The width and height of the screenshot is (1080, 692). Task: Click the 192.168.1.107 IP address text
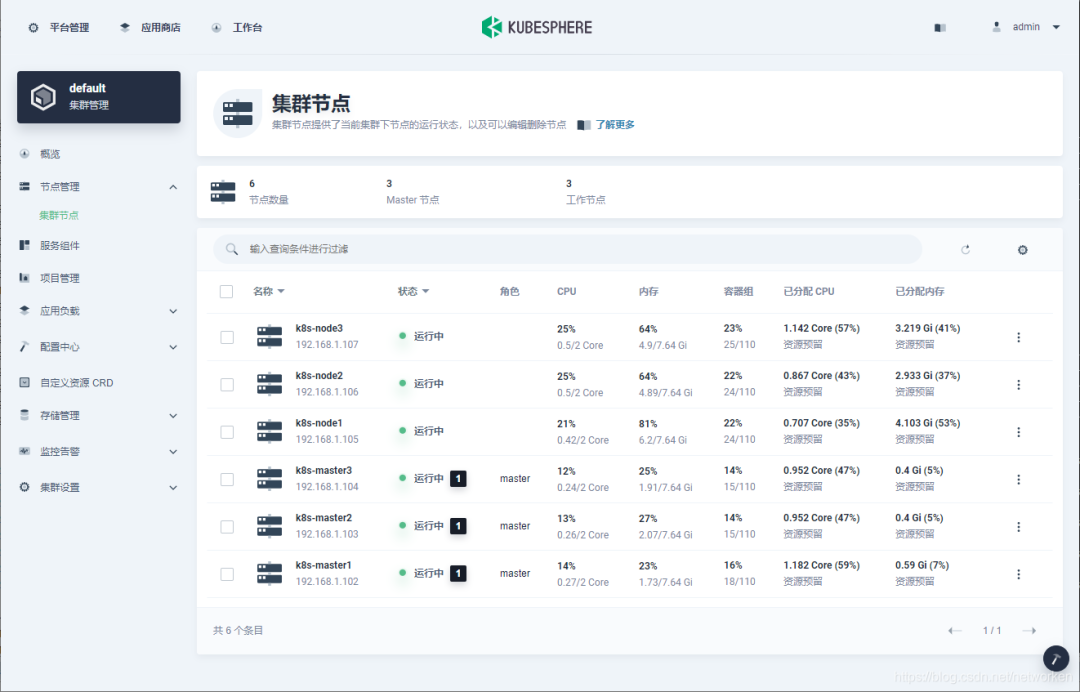(327, 344)
